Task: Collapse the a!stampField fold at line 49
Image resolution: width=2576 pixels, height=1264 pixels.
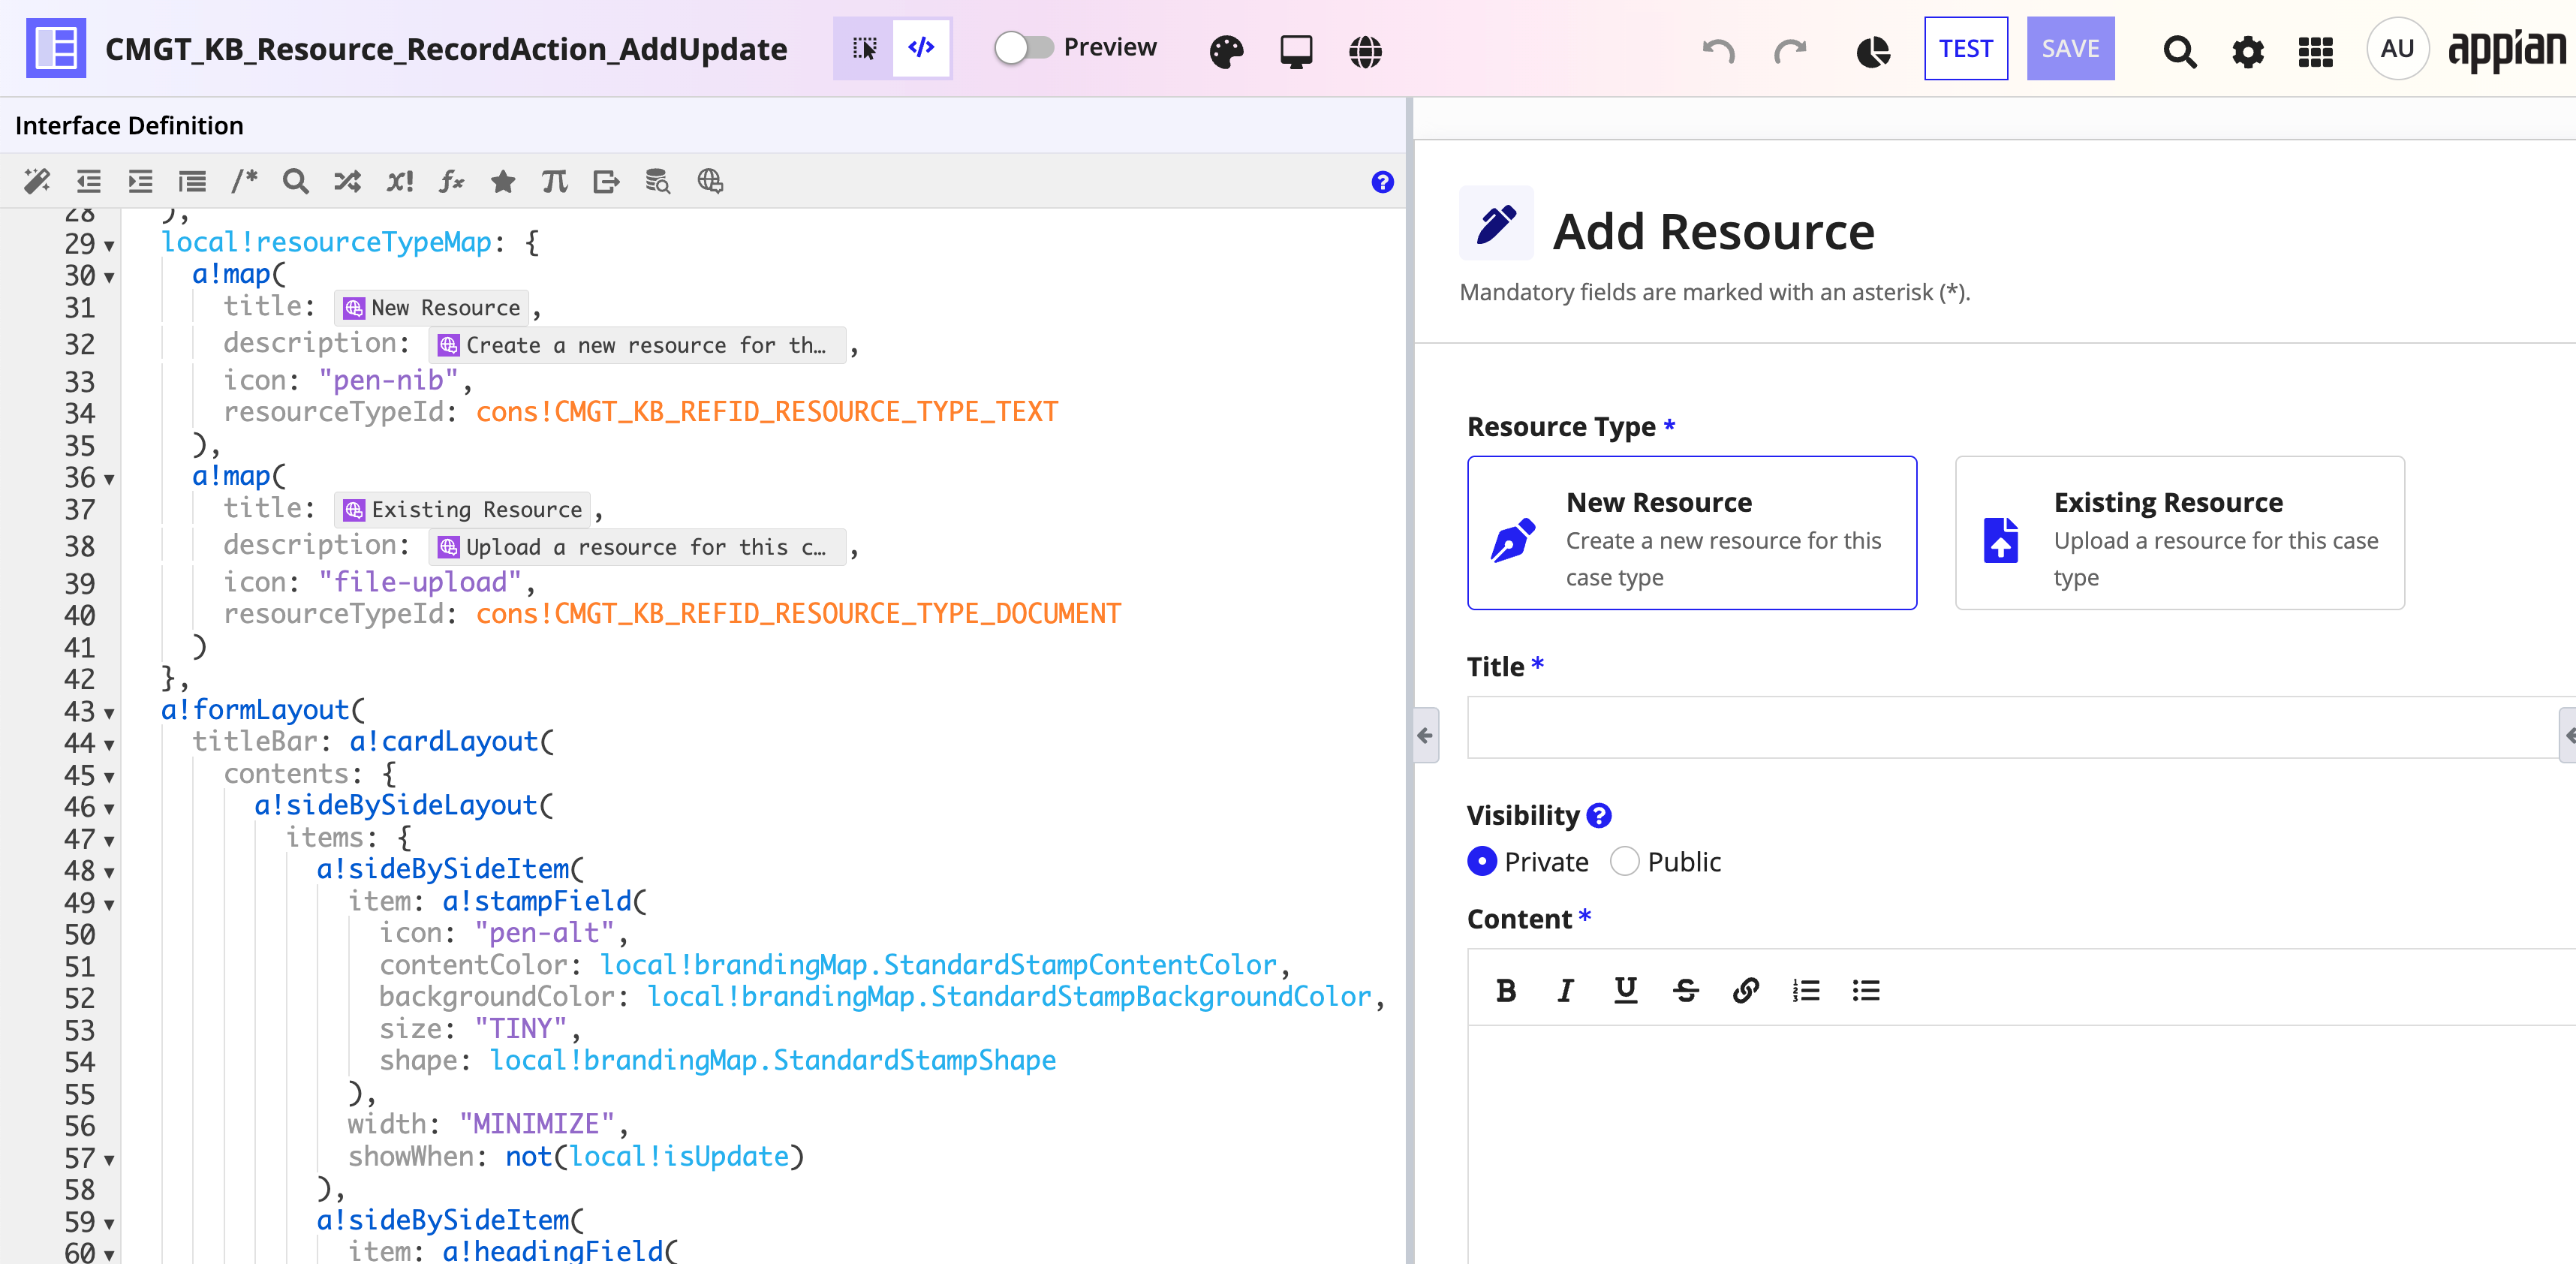Action: coord(109,905)
